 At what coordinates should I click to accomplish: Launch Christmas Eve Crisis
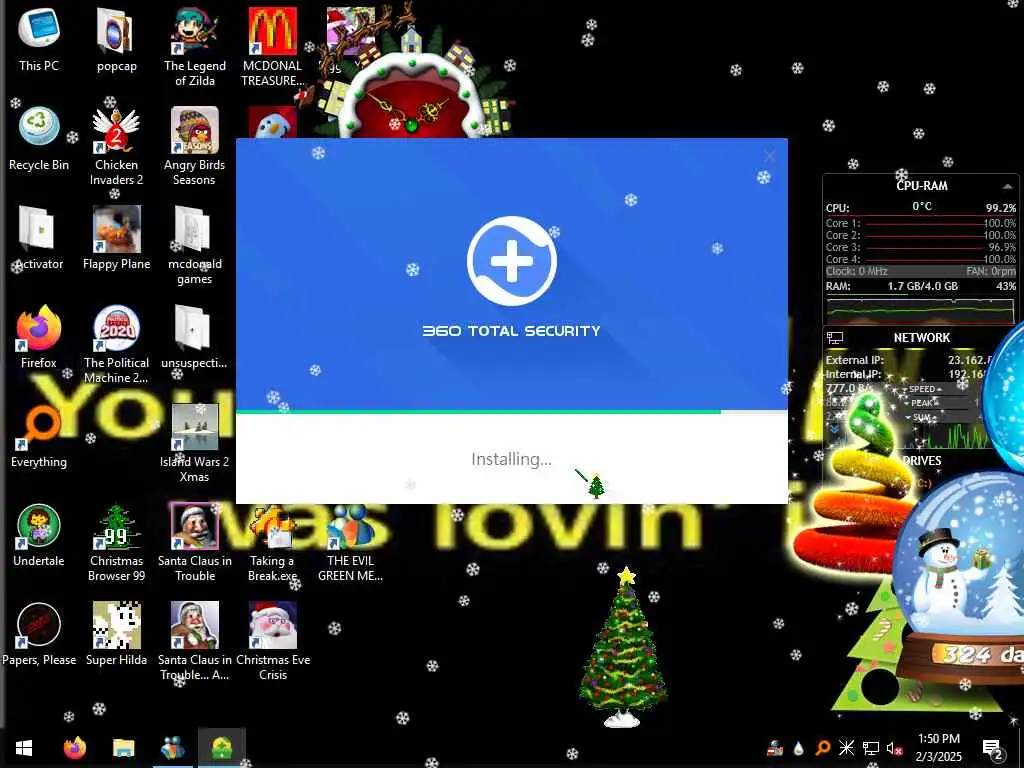(x=272, y=641)
